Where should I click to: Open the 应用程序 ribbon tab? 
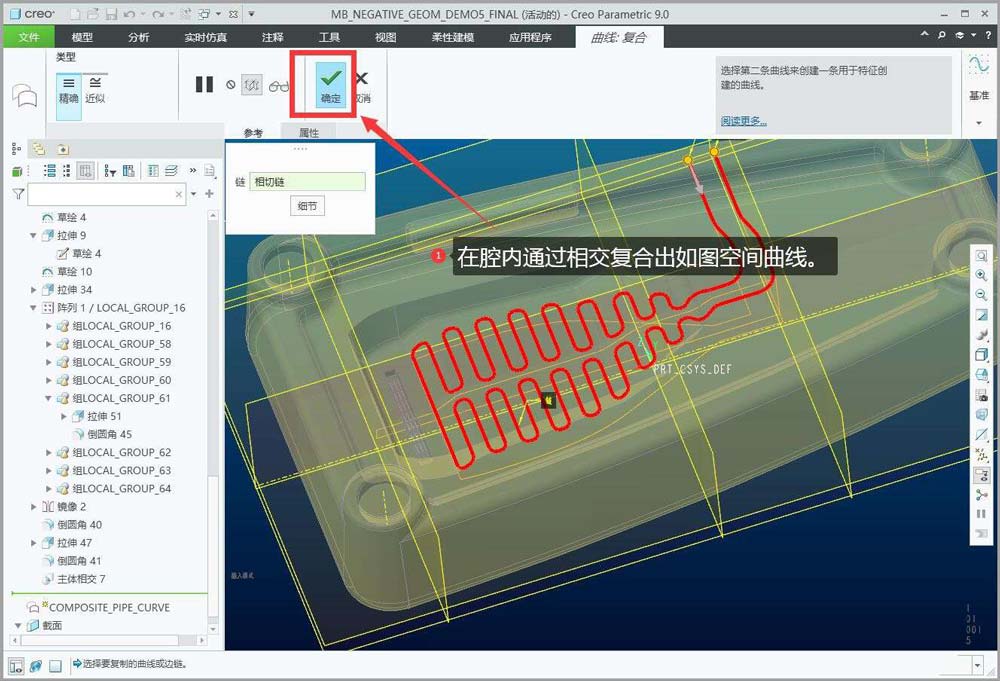click(x=531, y=37)
